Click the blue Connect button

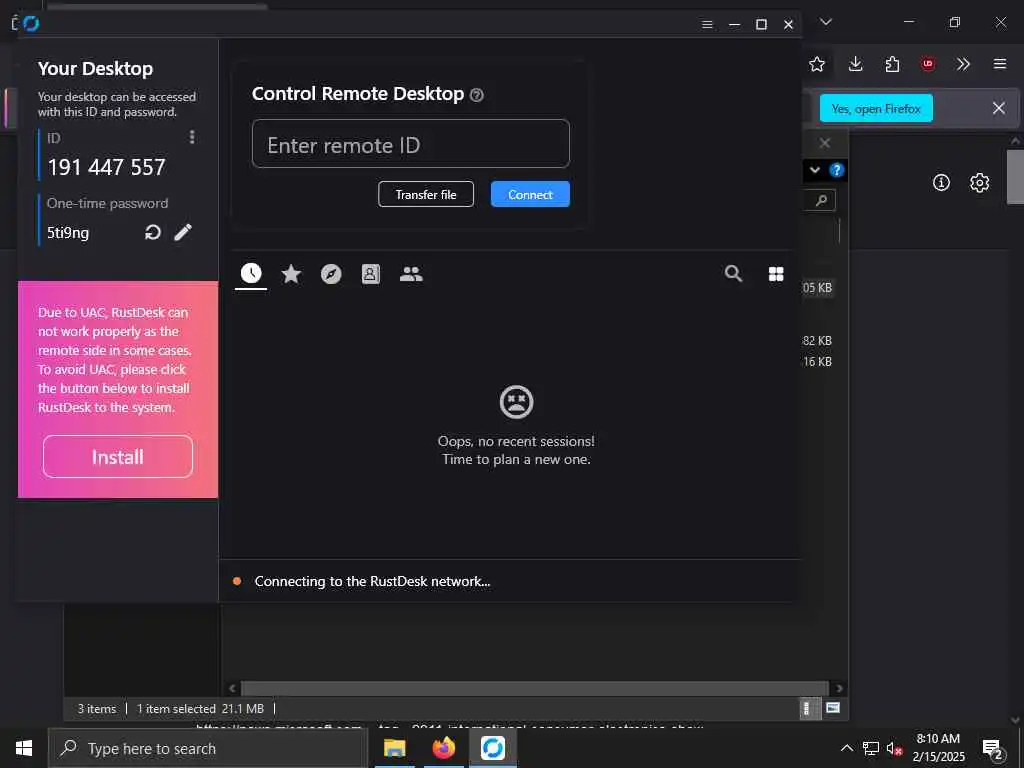(530, 194)
